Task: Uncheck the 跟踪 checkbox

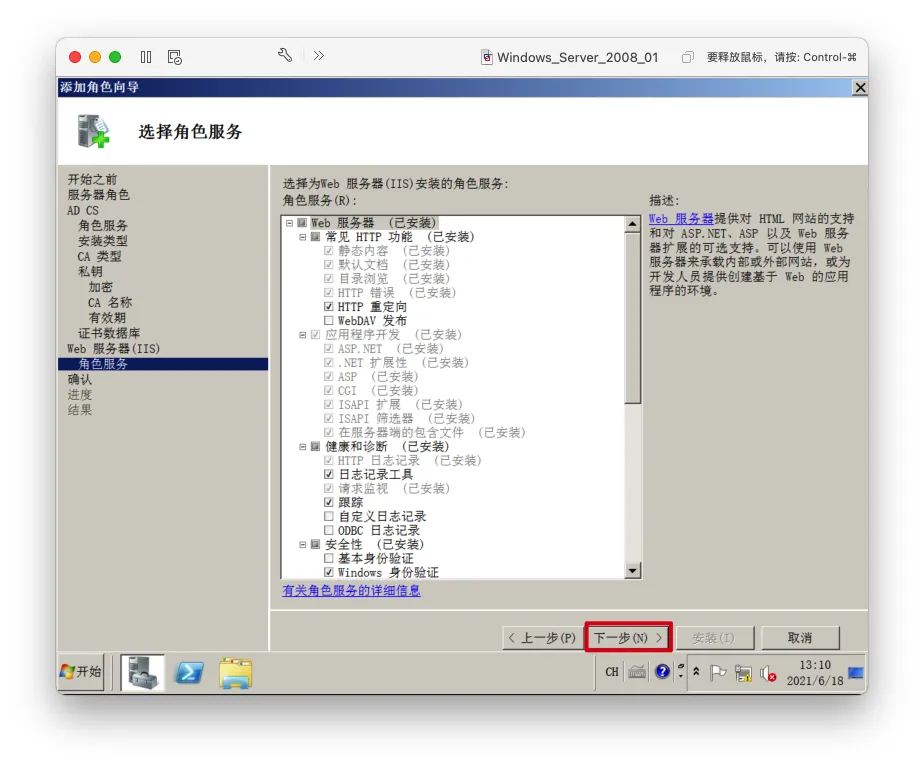Action: pos(329,502)
